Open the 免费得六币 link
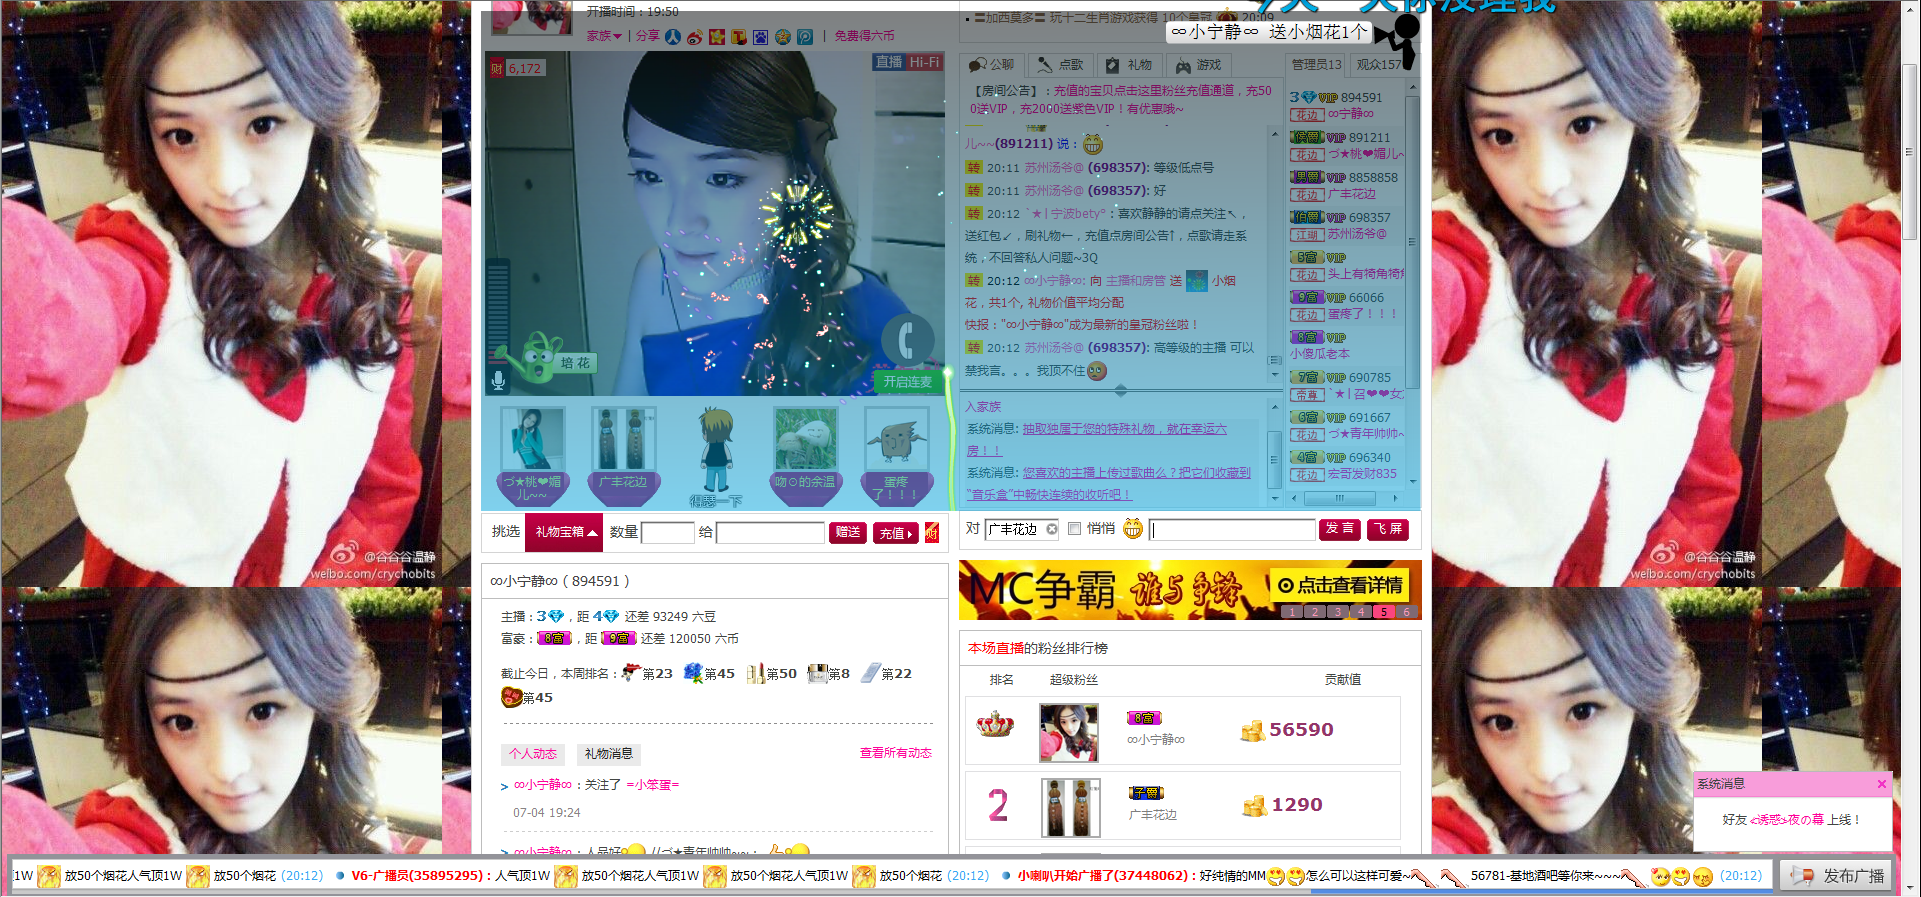The image size is (1921, 897). (865, 36)
